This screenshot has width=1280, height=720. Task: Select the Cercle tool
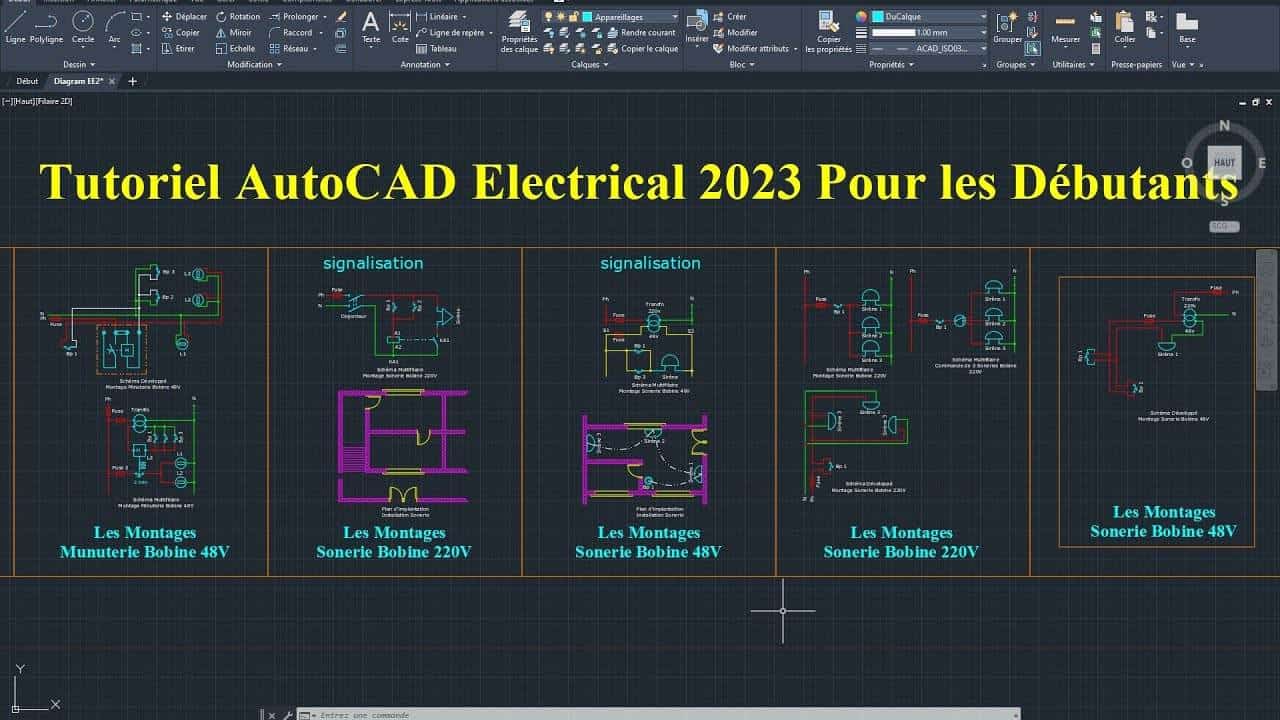click(x=83, y=27)
